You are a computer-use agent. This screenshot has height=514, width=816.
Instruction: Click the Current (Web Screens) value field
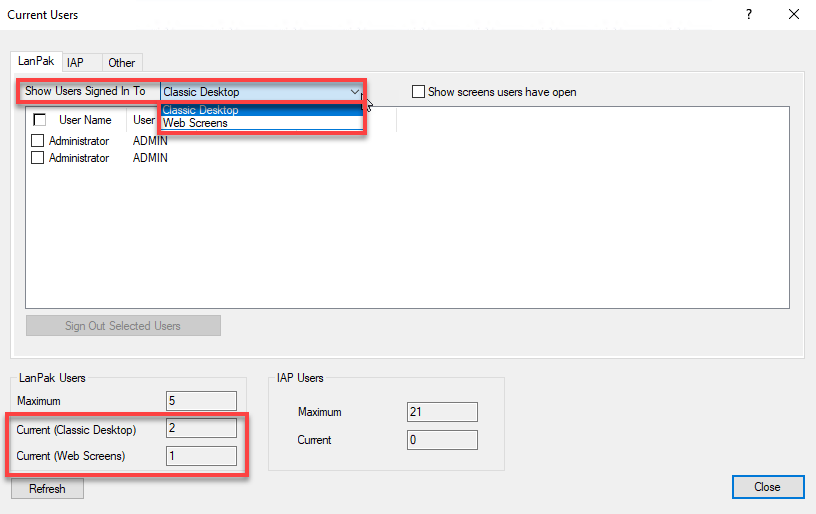tap(201, 456)
